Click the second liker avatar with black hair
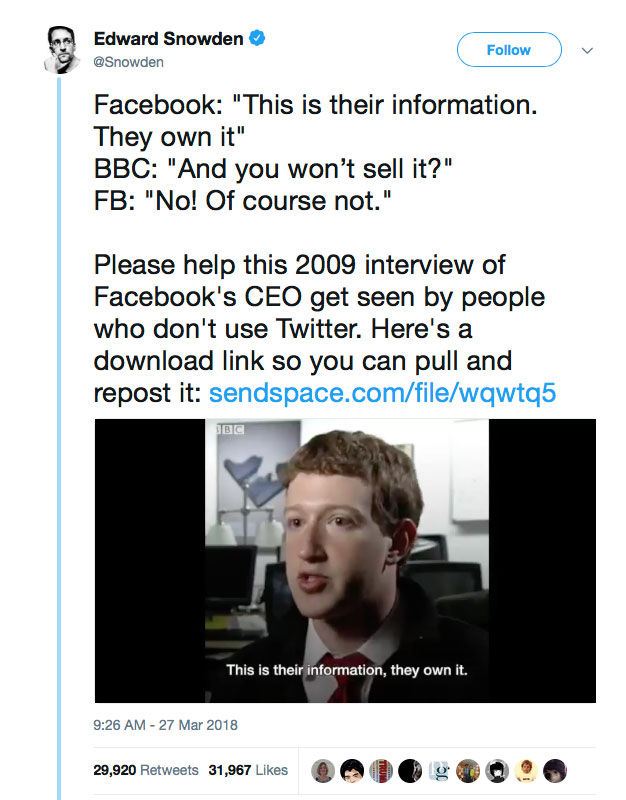The image size is (626, 800). point(352,770)
